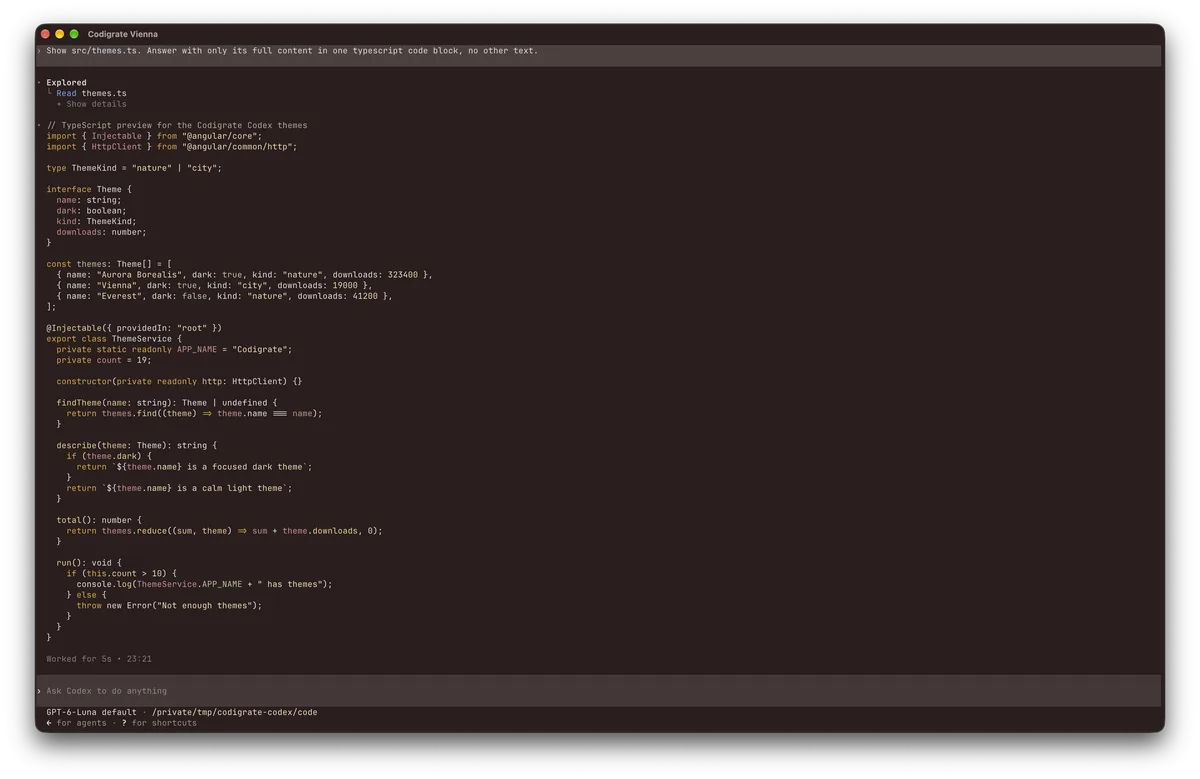Screen dimensions: 1200x779
Task: Click the '? for shortcuts' hint
Action: click(160, 723)
